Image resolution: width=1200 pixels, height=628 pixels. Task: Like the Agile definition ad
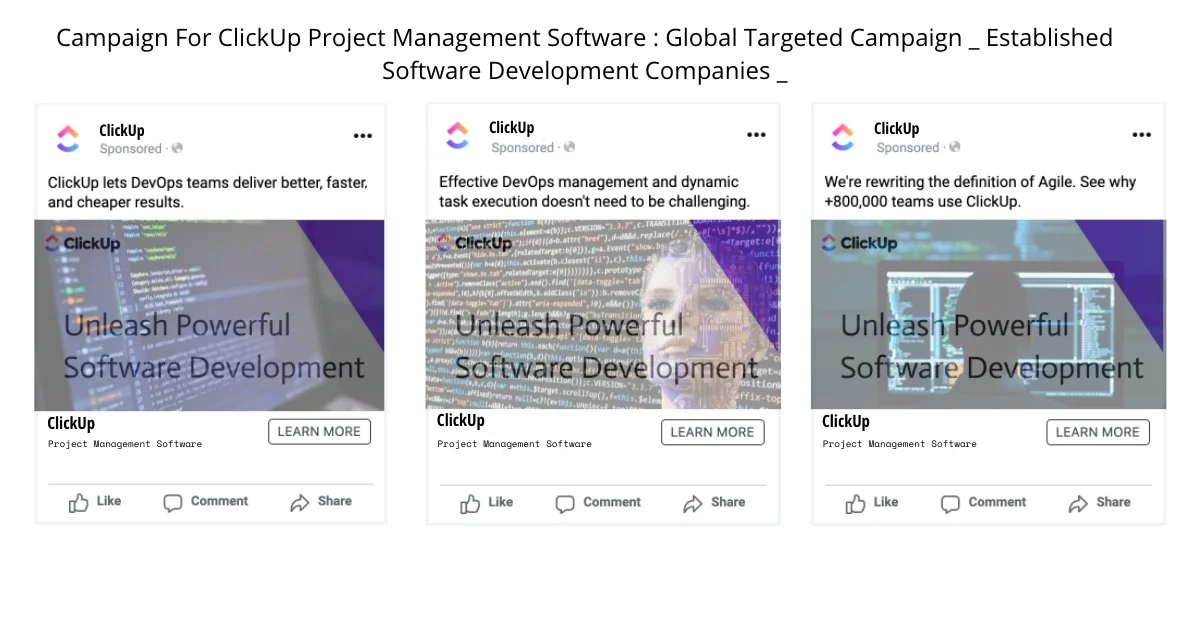pos(872,503)
